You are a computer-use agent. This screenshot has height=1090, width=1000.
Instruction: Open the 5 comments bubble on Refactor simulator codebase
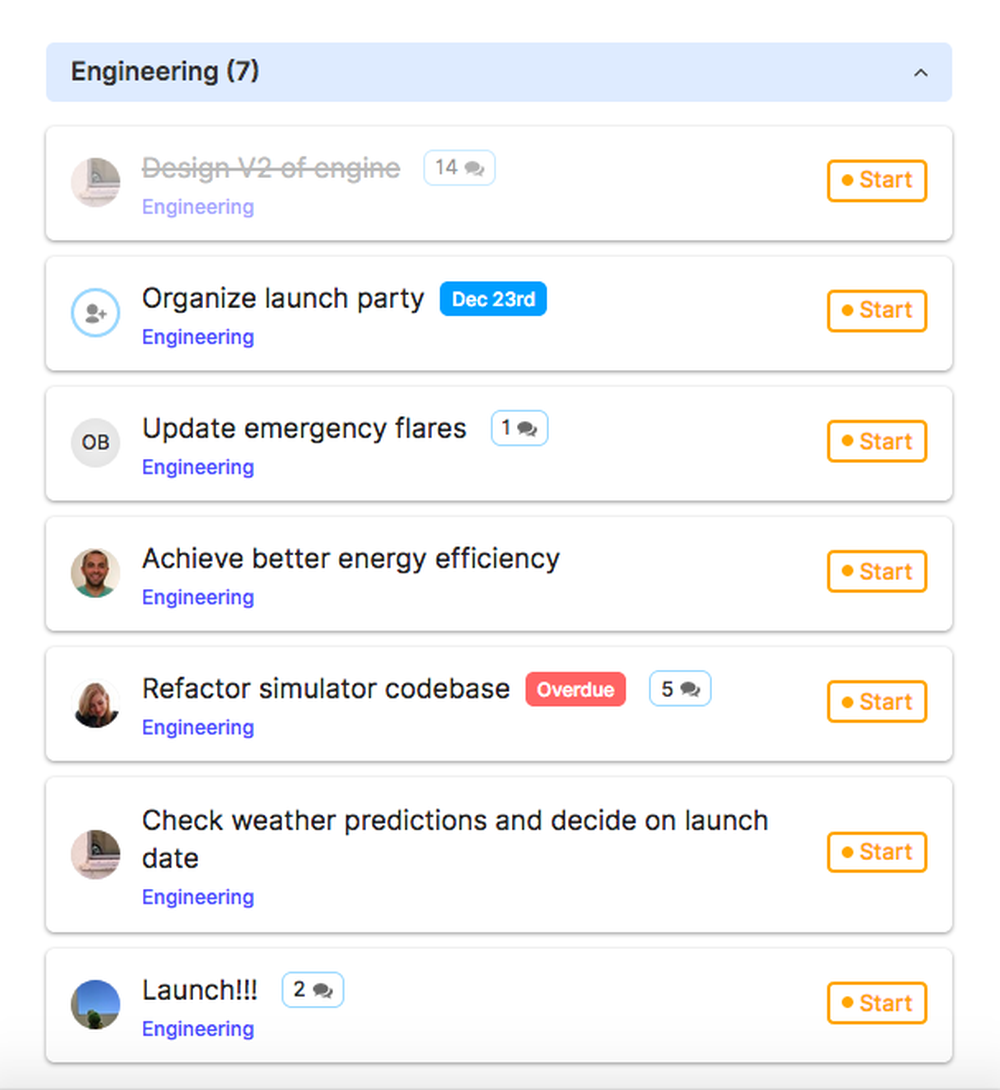tap(680, 689)
